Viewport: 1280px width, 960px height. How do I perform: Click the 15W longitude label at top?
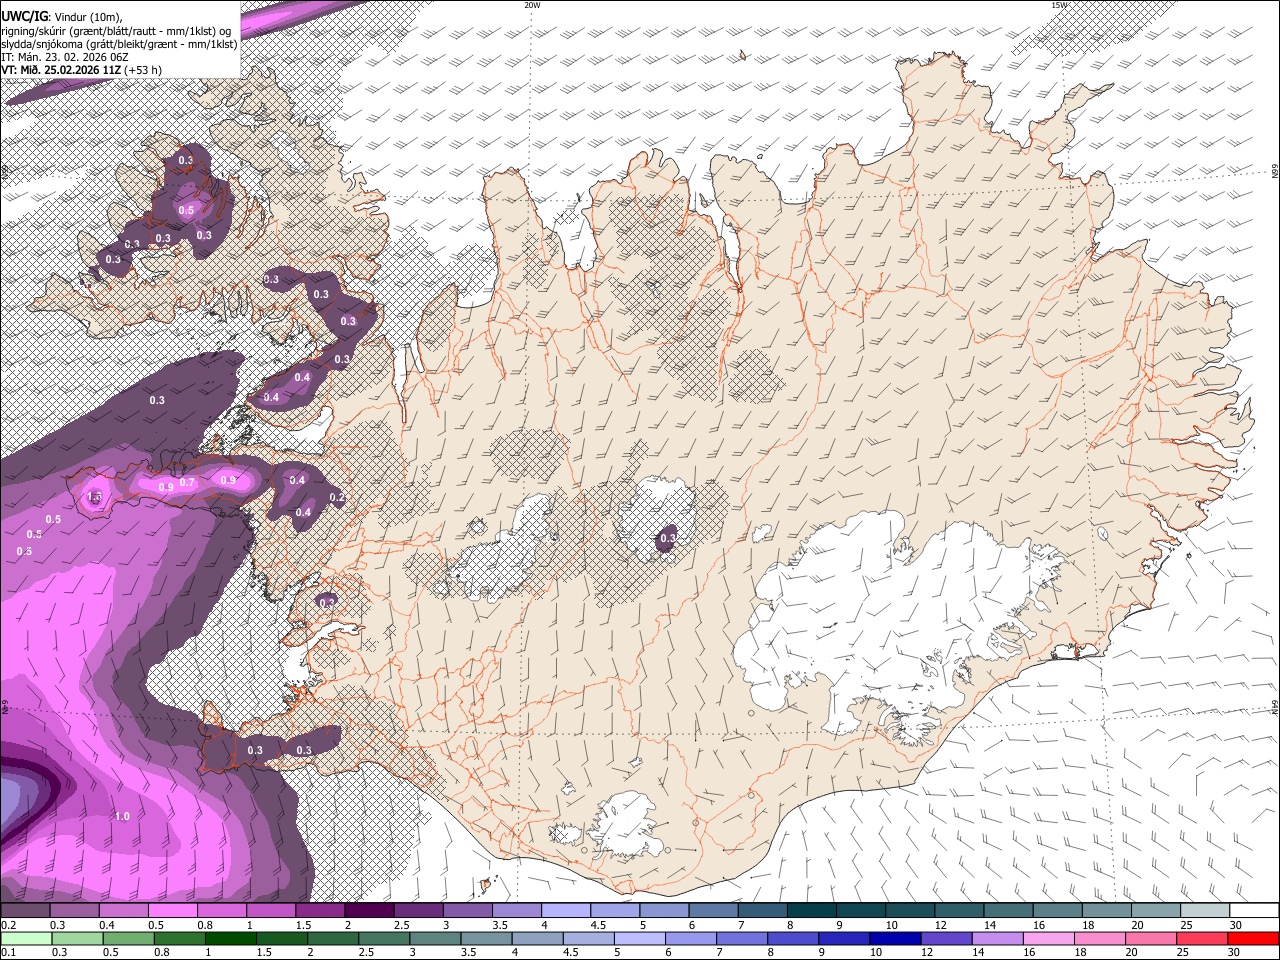click(1059, 5)
